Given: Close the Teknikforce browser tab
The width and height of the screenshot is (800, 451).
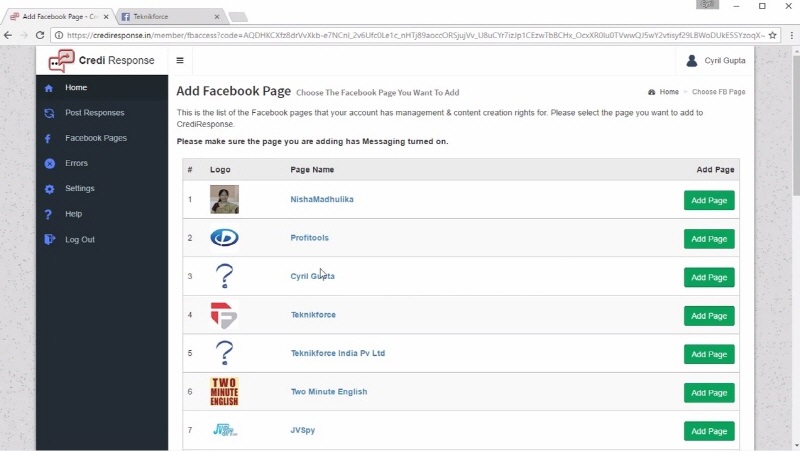Looking at the screenshot, I should pos(217,16).
